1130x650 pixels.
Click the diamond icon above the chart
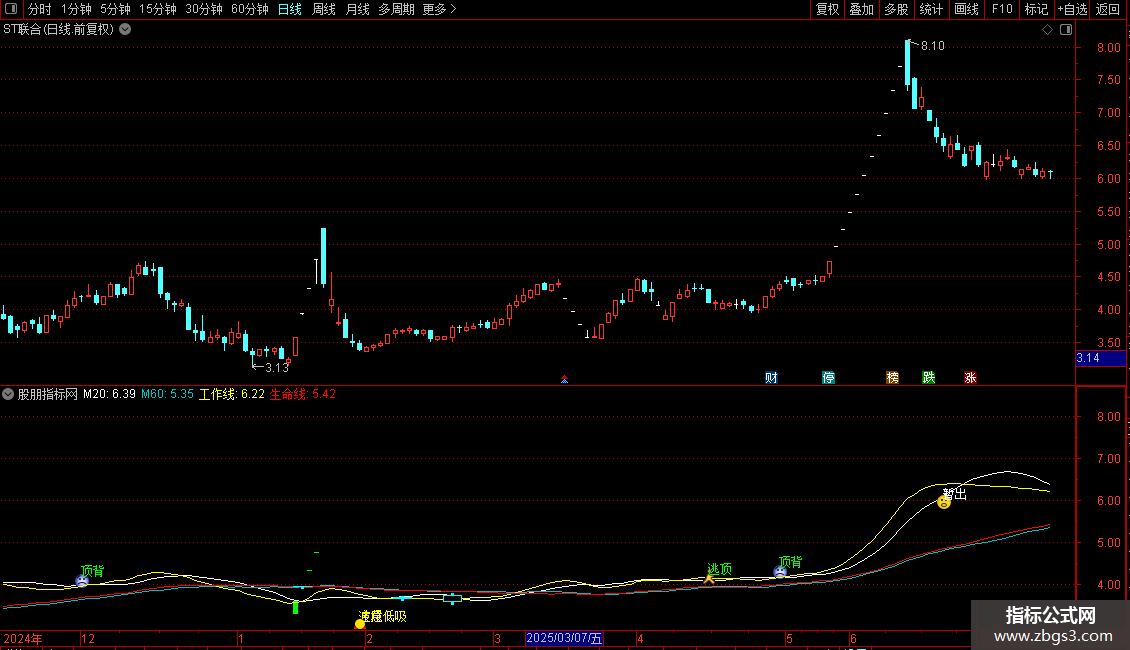1048,30
